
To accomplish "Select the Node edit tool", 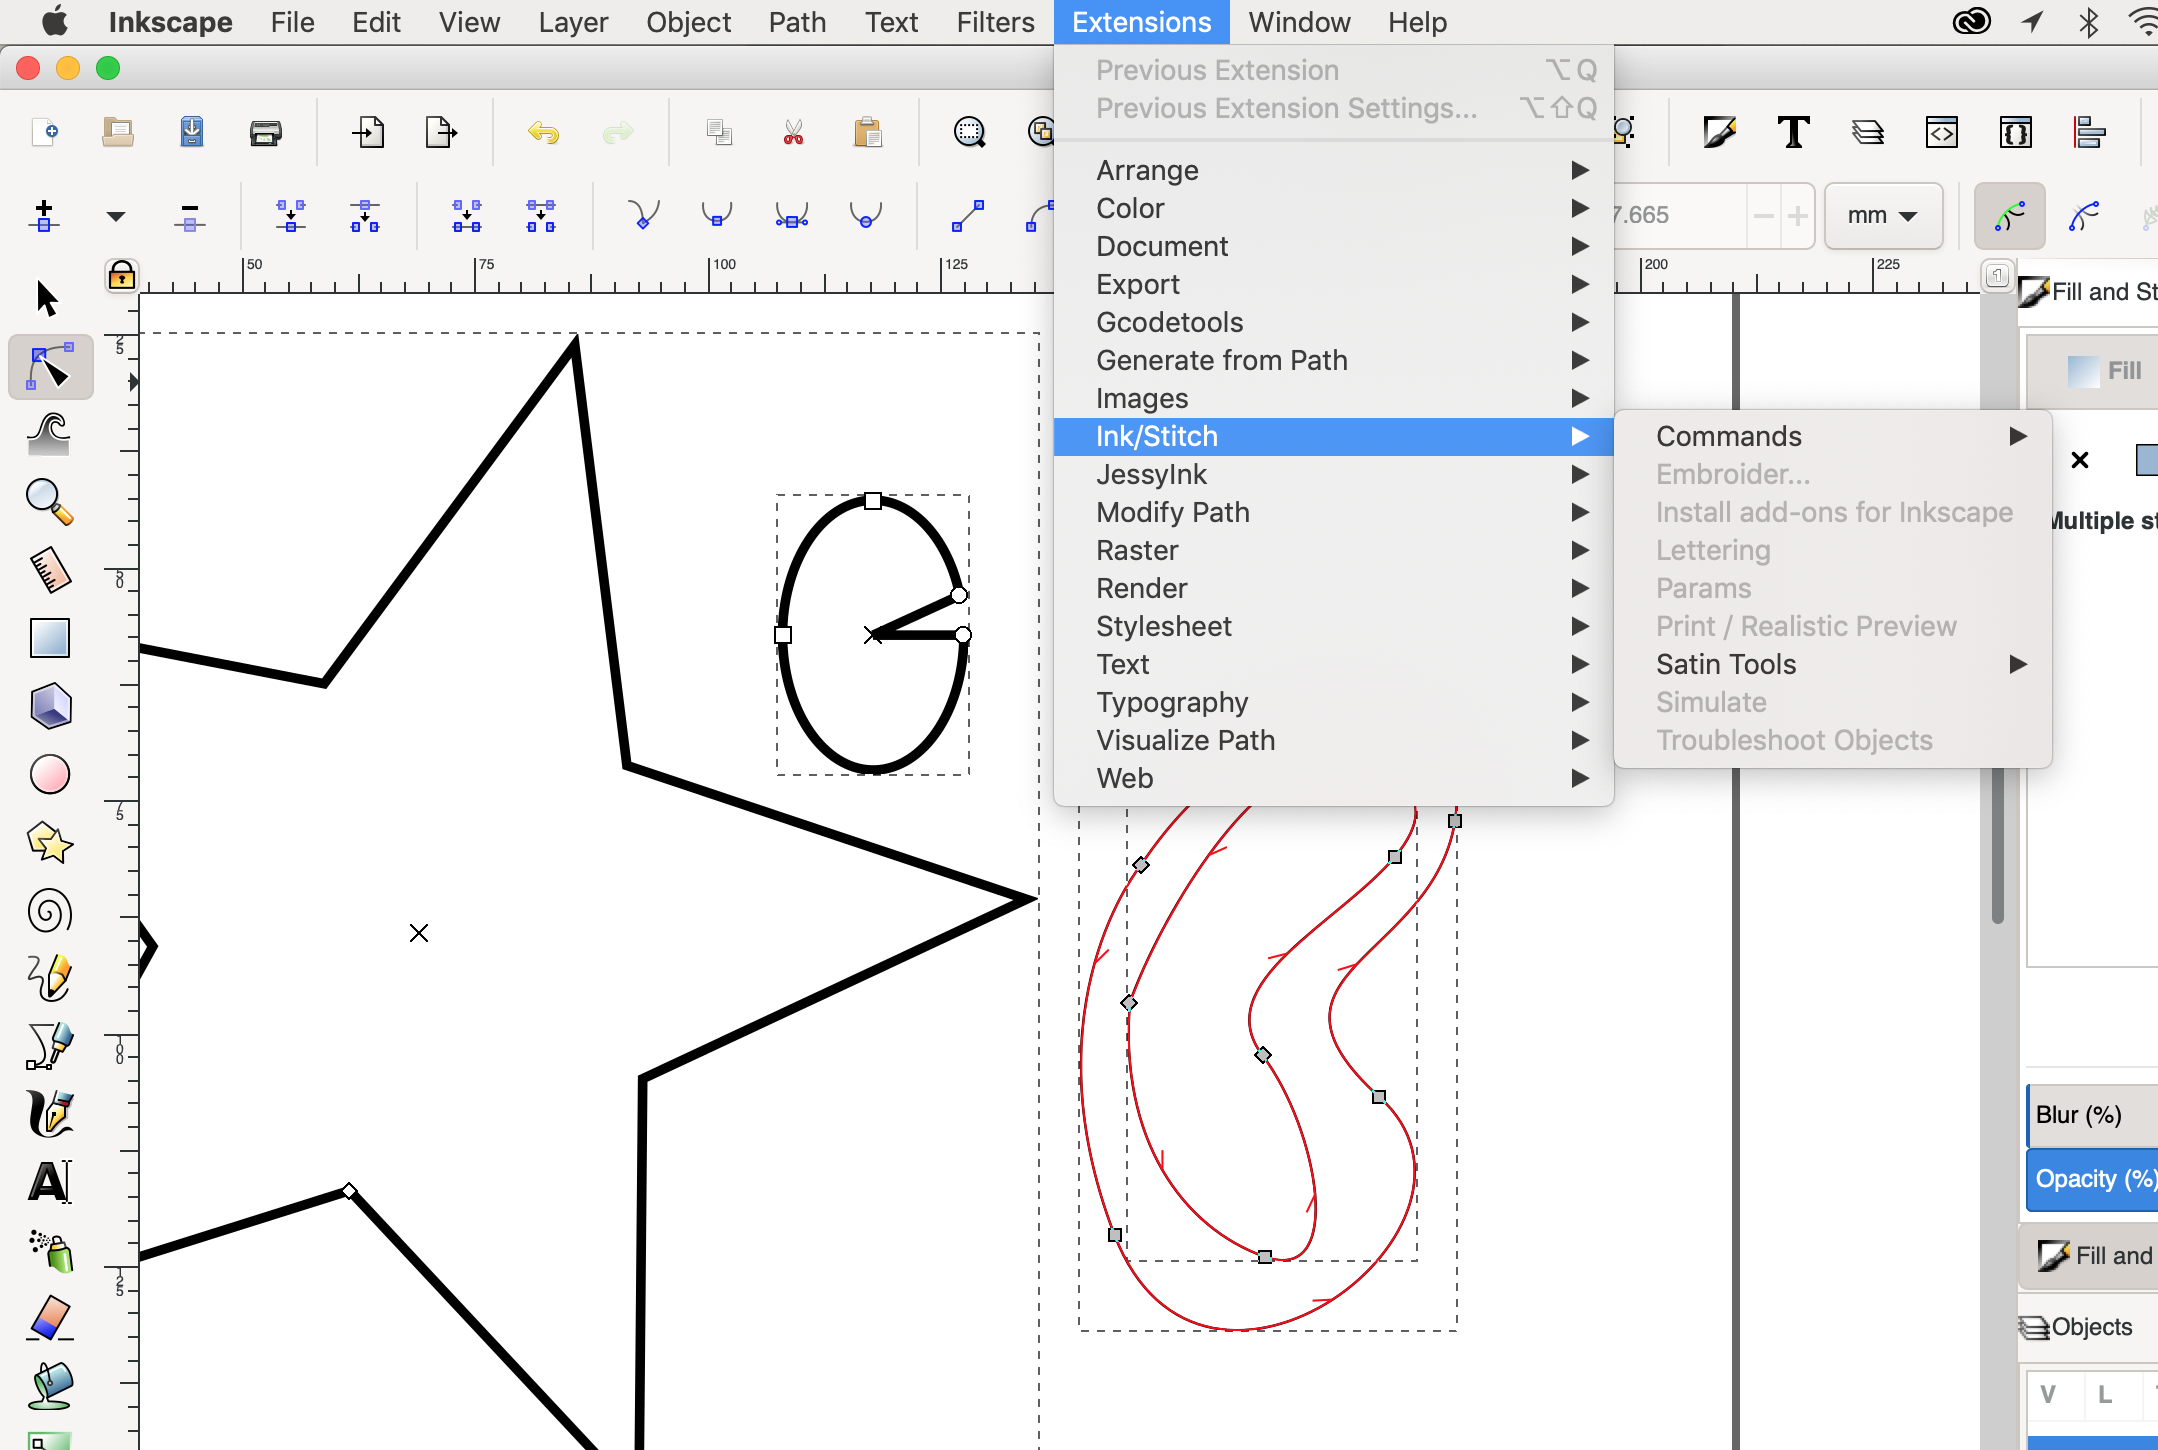I will tap(50, 367).
